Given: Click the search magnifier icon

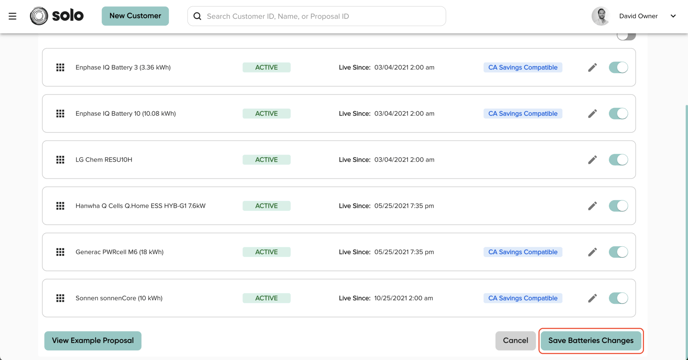Looking at the screenshot, I should click(x=197, y=16).
